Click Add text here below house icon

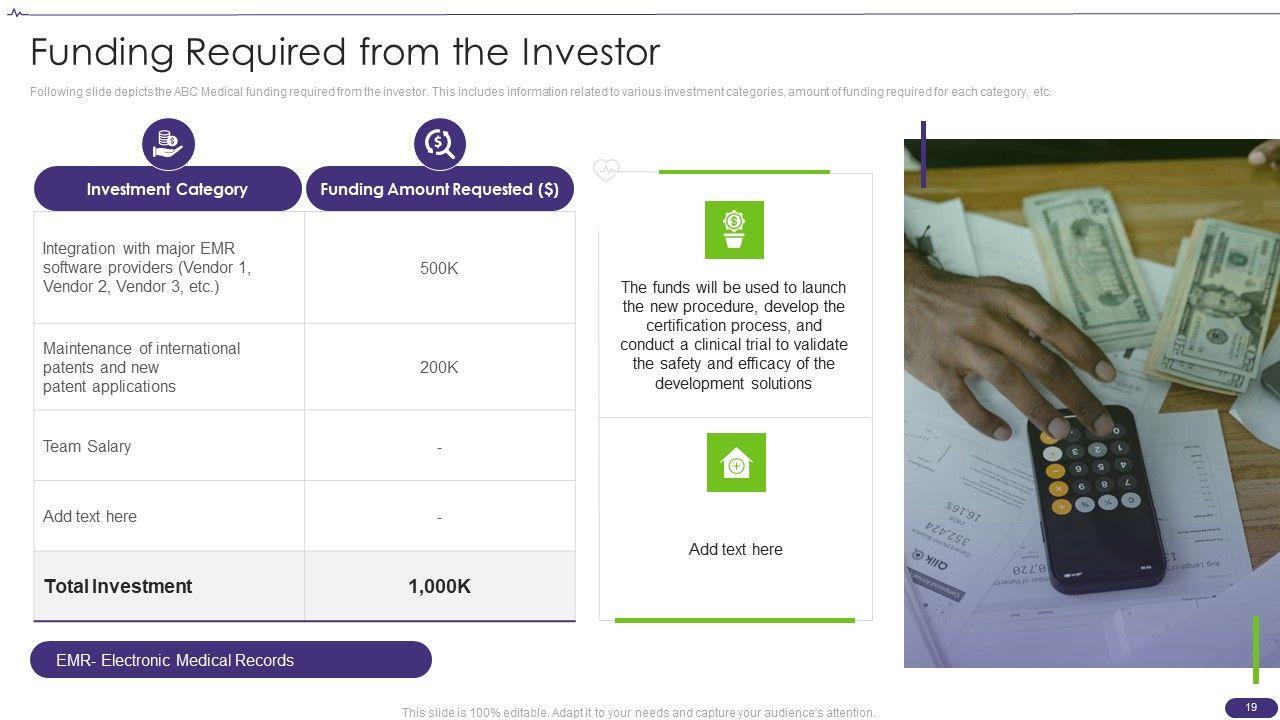[736, 549]
